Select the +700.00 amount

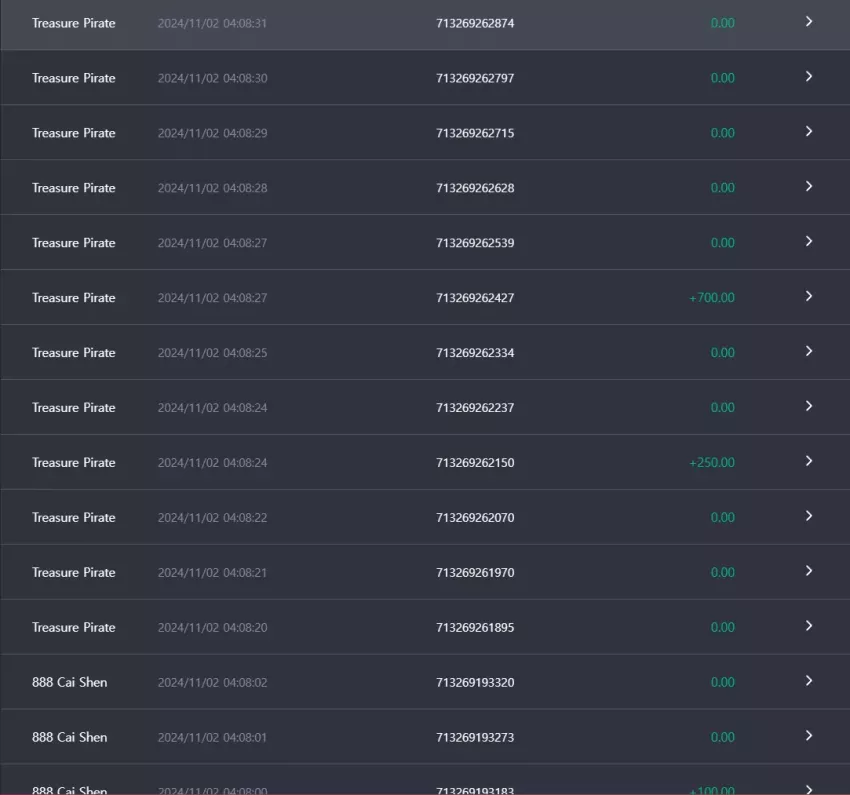712,298
